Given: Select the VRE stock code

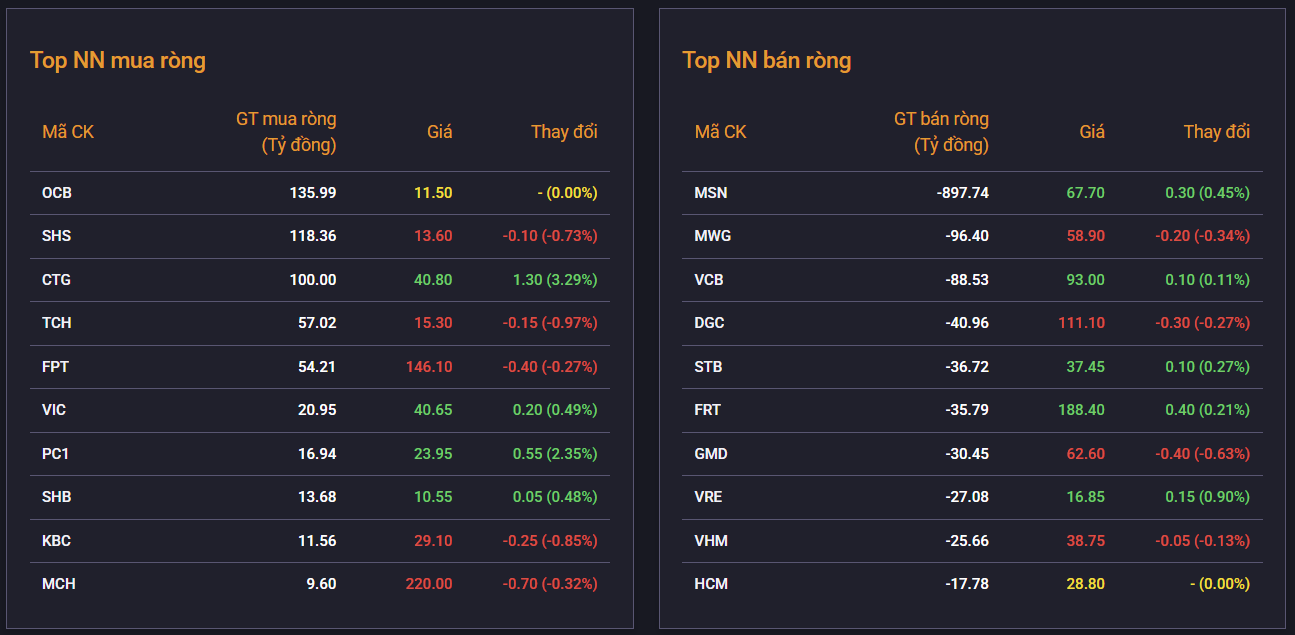Looking at the screenshot, I should point(709,497).
